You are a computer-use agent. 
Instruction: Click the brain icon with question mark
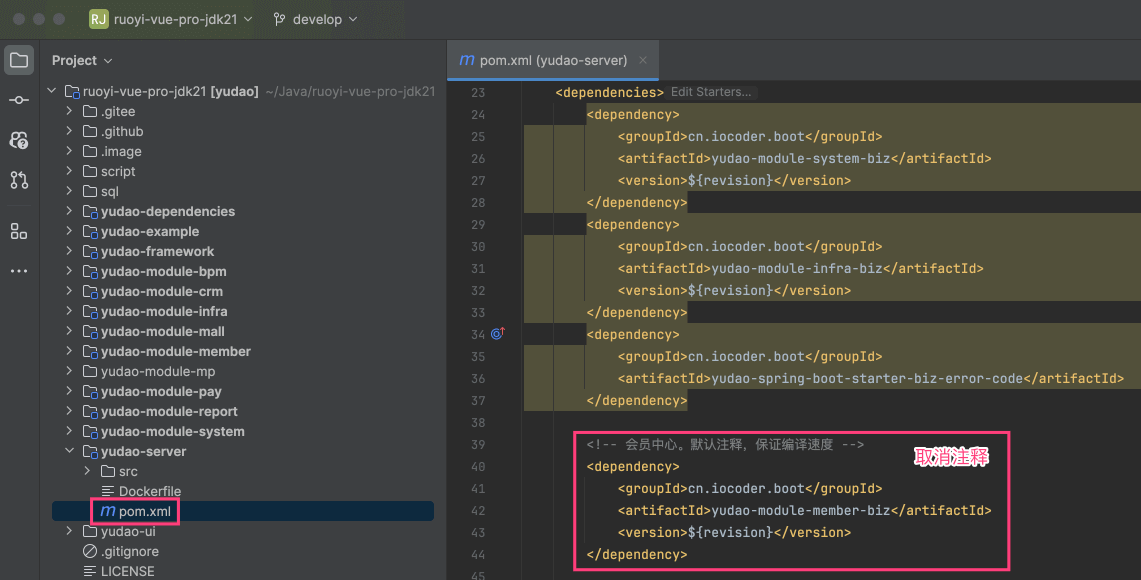pos(19,140)
